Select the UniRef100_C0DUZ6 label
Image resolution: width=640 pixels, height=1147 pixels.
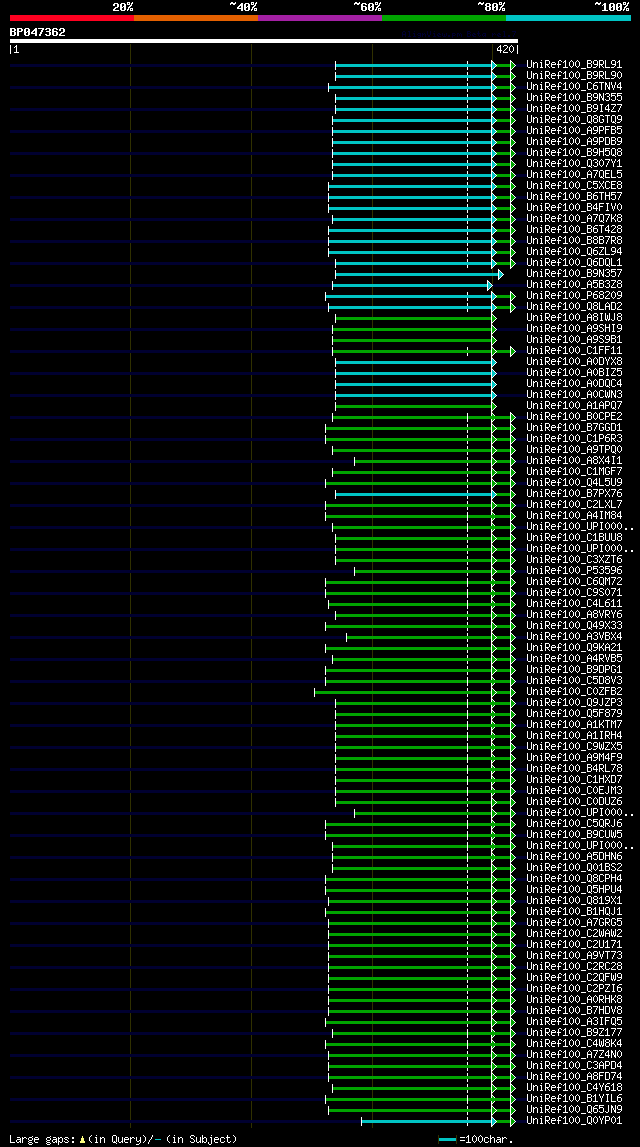(574, 802)
